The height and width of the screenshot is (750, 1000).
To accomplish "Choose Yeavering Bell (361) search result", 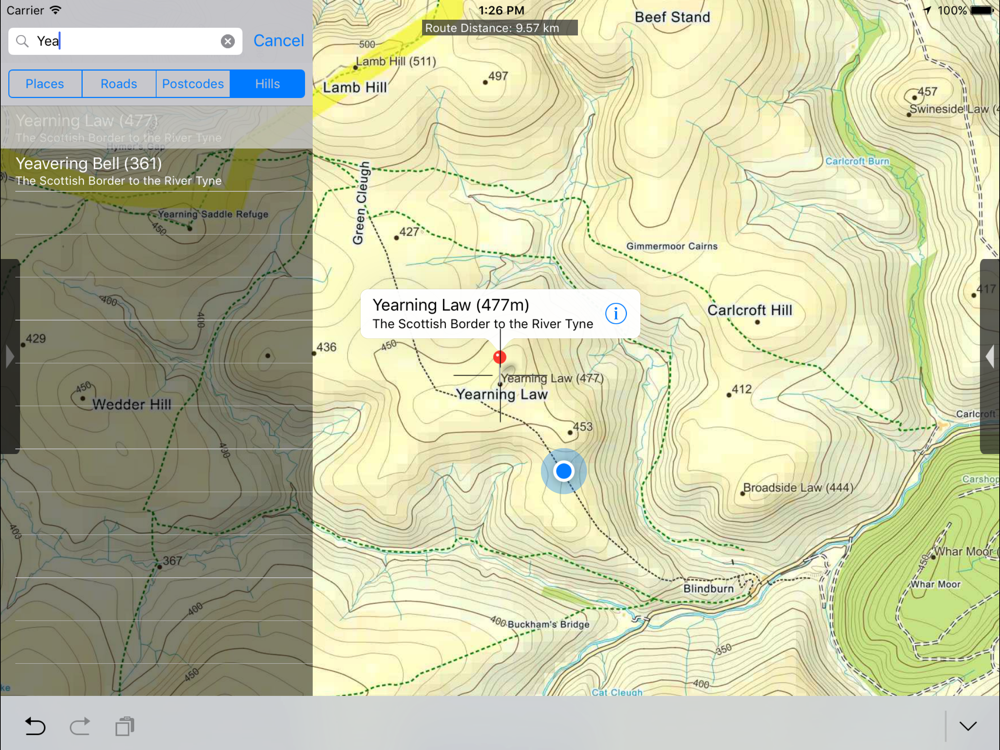I will tap(156, 170).
